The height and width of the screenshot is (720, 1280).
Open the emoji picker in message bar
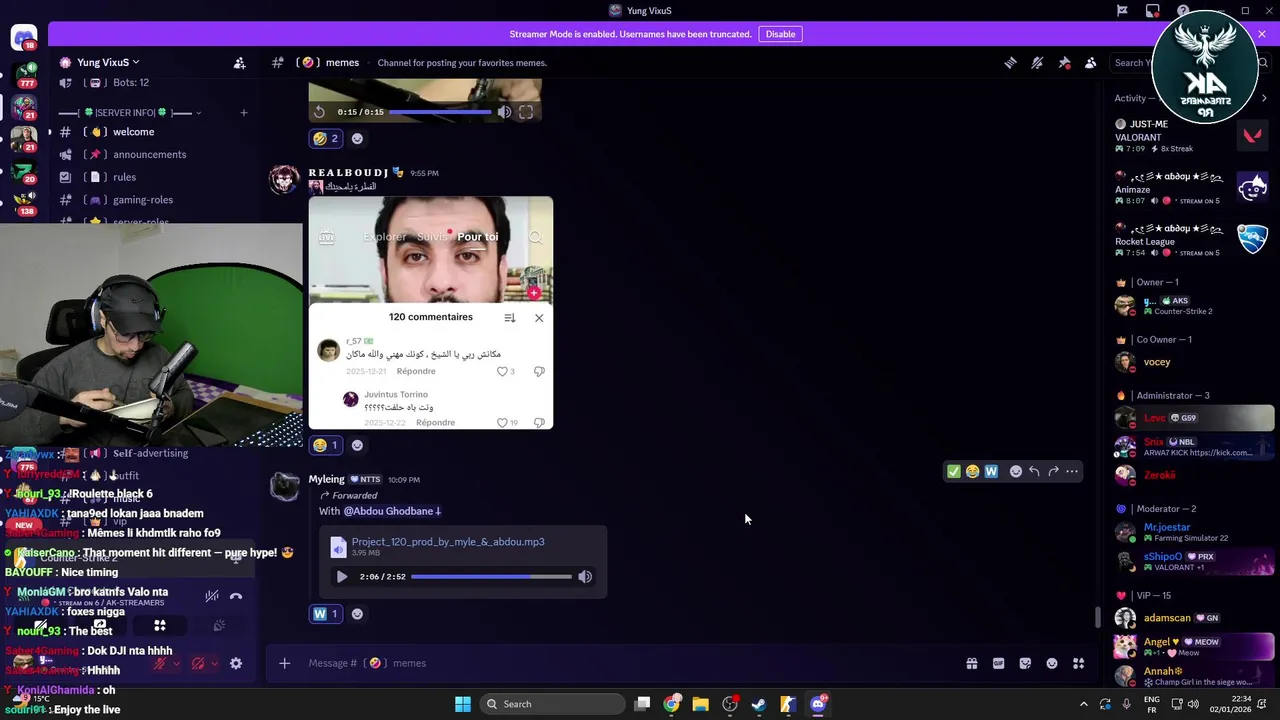pos(1052,663)
